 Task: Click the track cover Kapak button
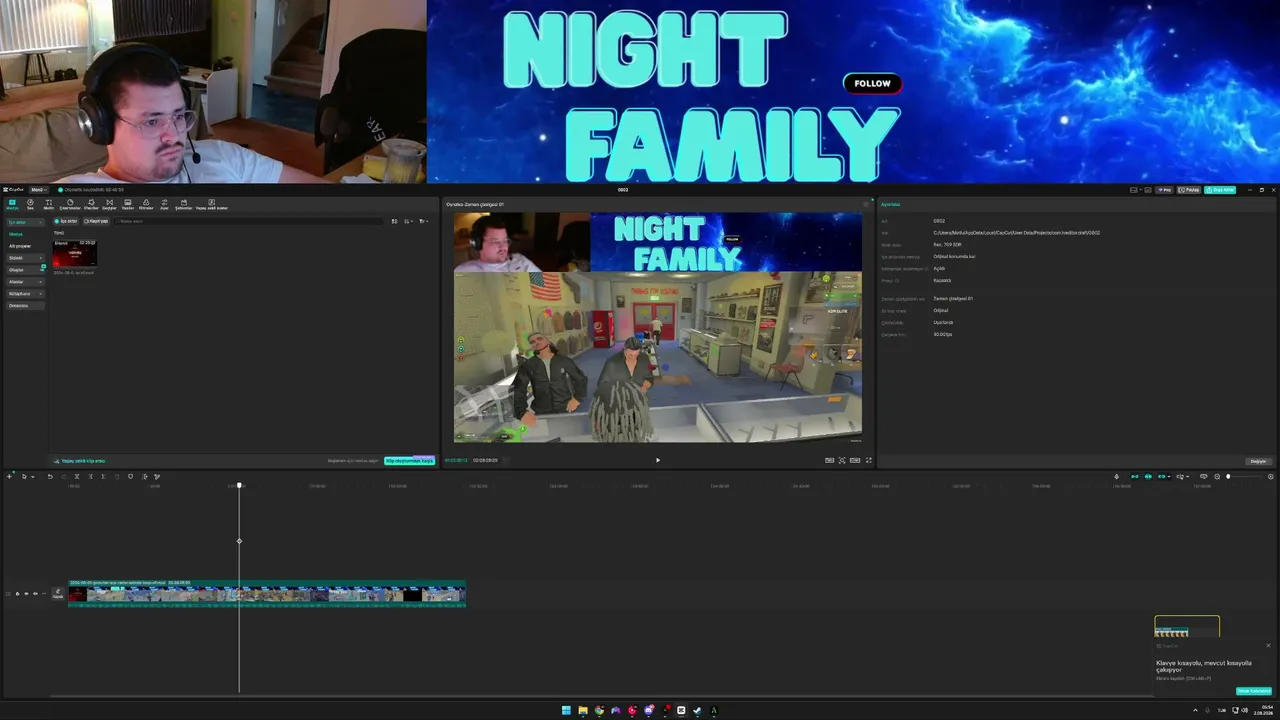pos(57,594)
